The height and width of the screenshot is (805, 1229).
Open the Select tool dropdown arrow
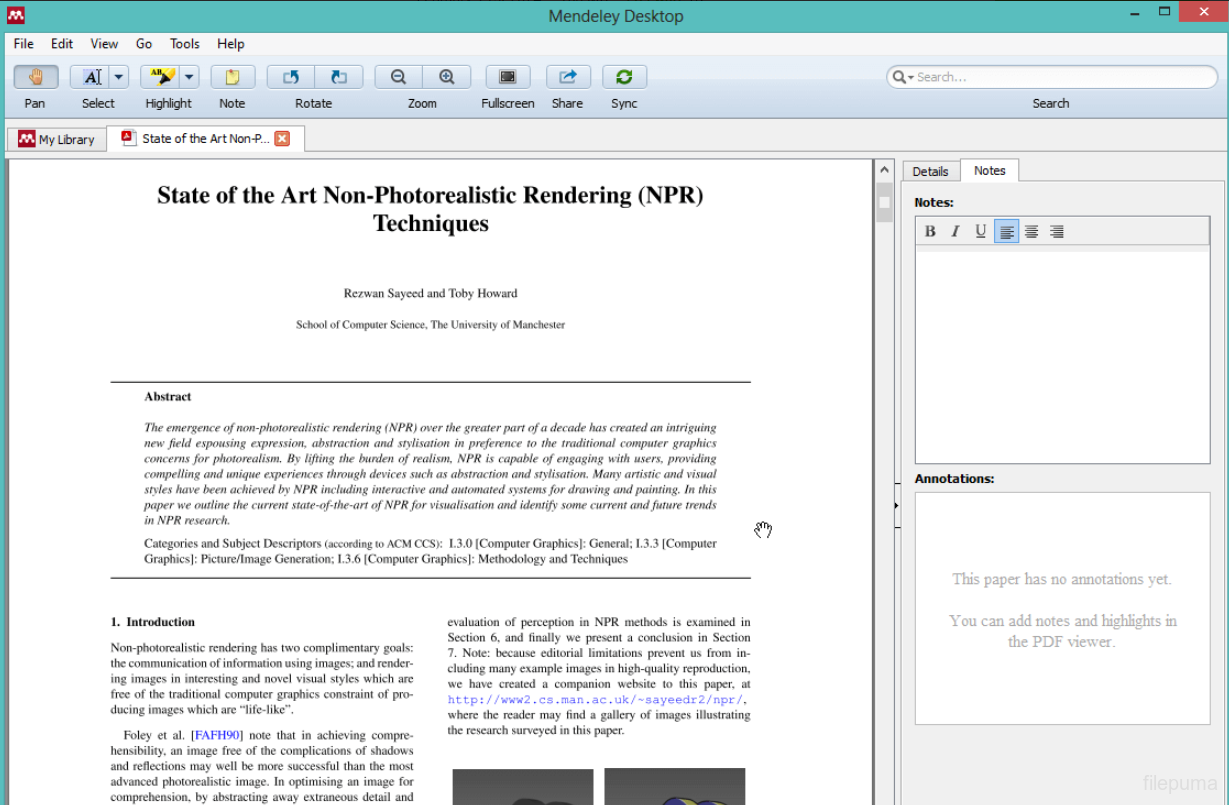tap(119, 77)
